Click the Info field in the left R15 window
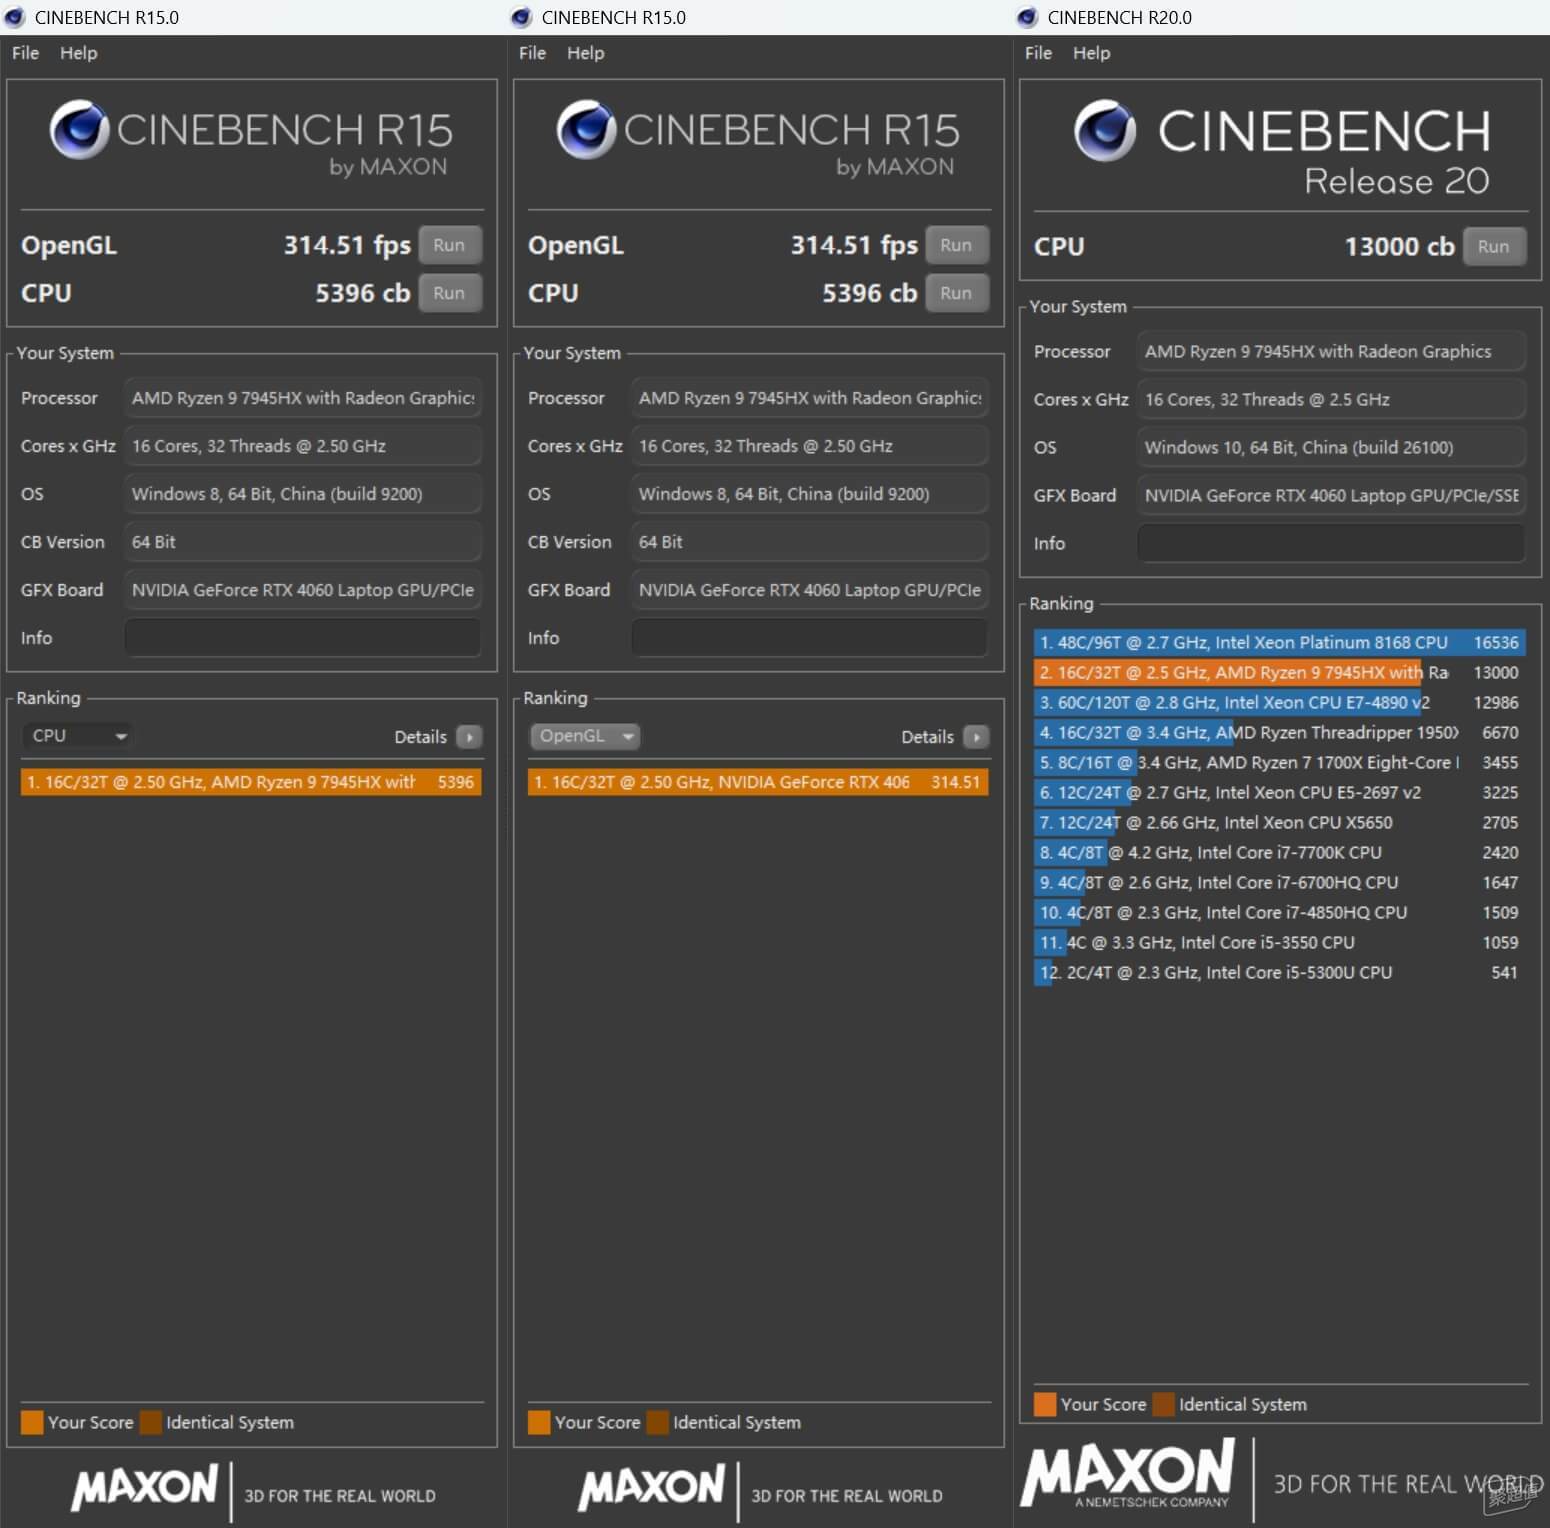 [302, 638]
